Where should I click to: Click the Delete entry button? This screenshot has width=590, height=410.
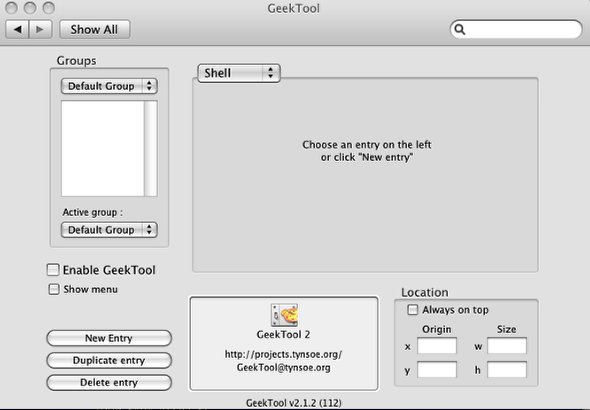click(x=109, y=382)
